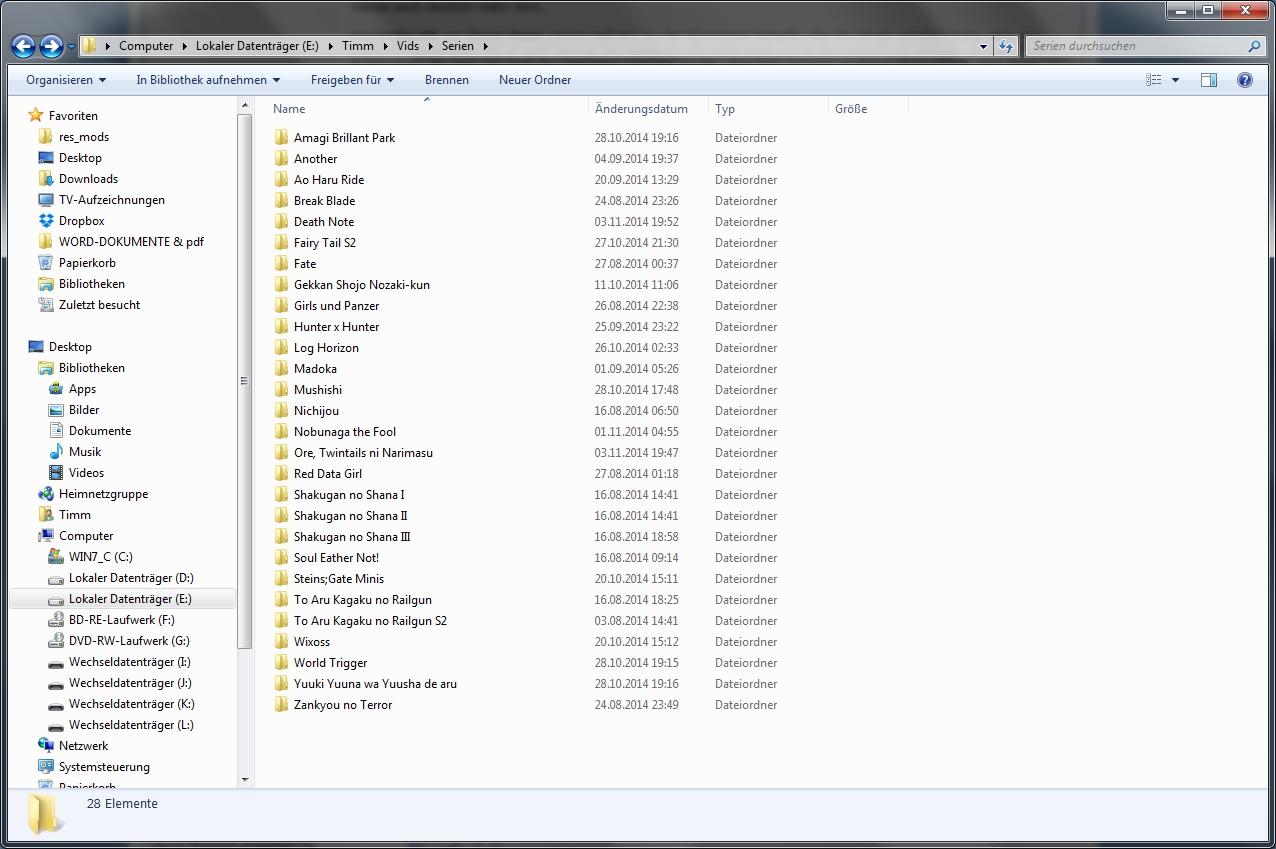Click the 'Timm' breadcrumb in address bar
Screen dimensions: 1276x849
click(x=358, y=46)
